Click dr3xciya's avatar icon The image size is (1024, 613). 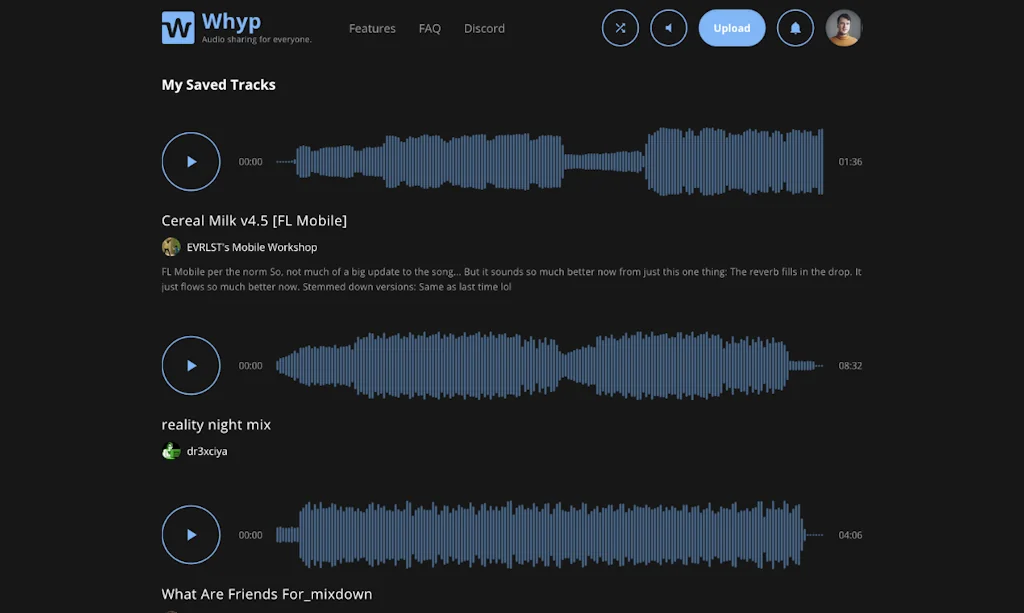[171, 451]
